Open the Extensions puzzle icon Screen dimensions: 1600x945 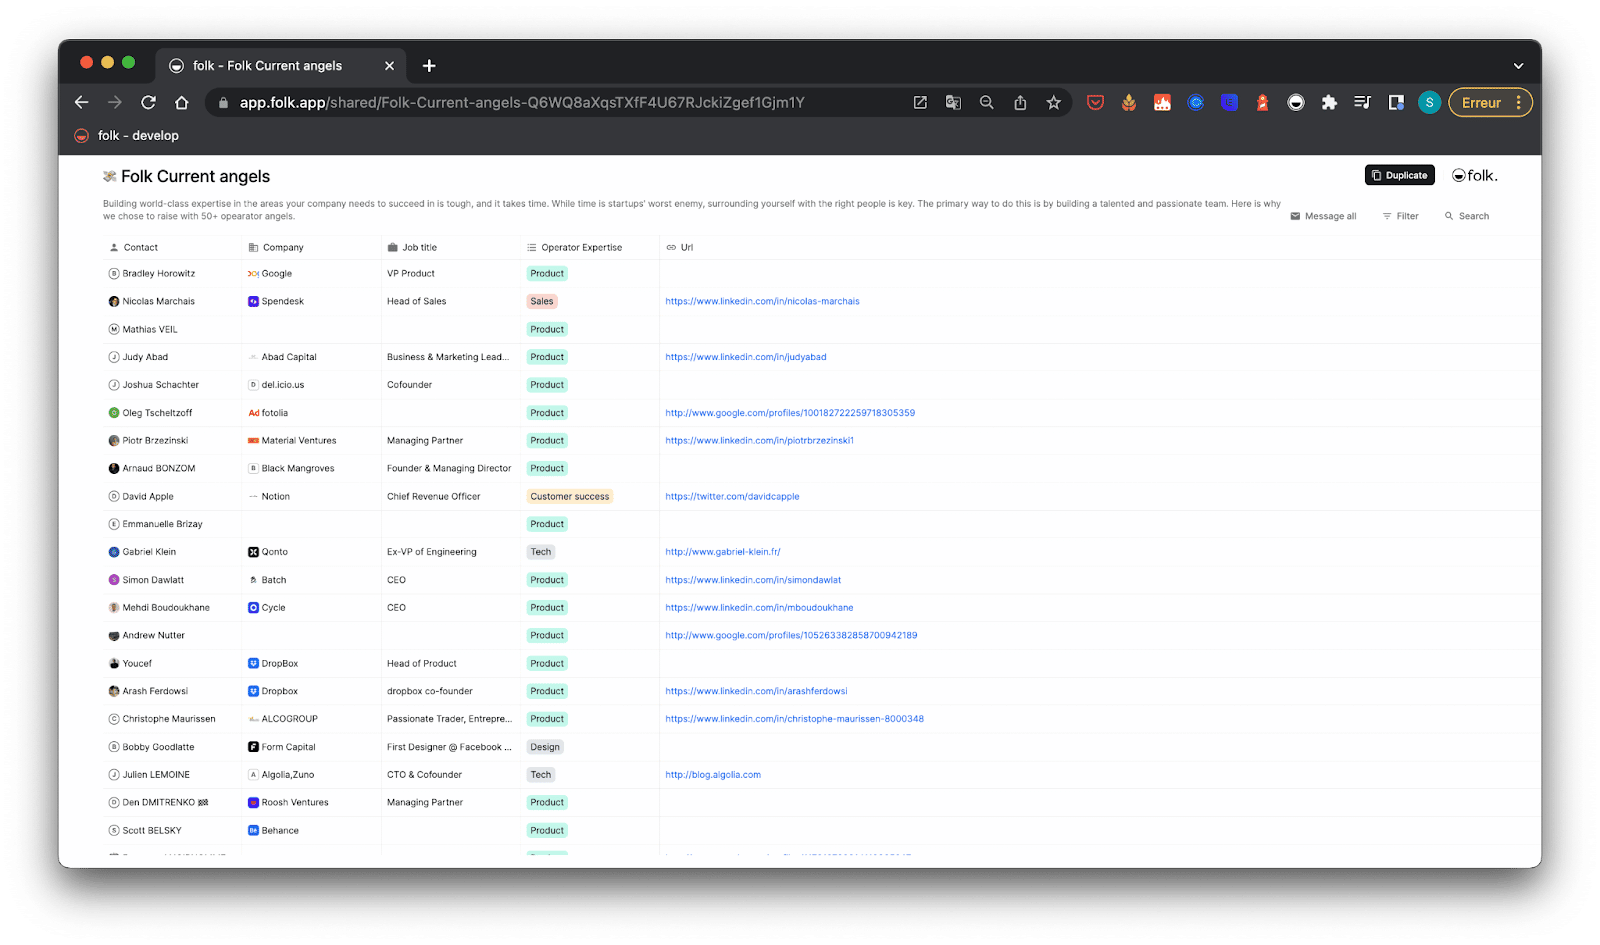coord(1329,102)
